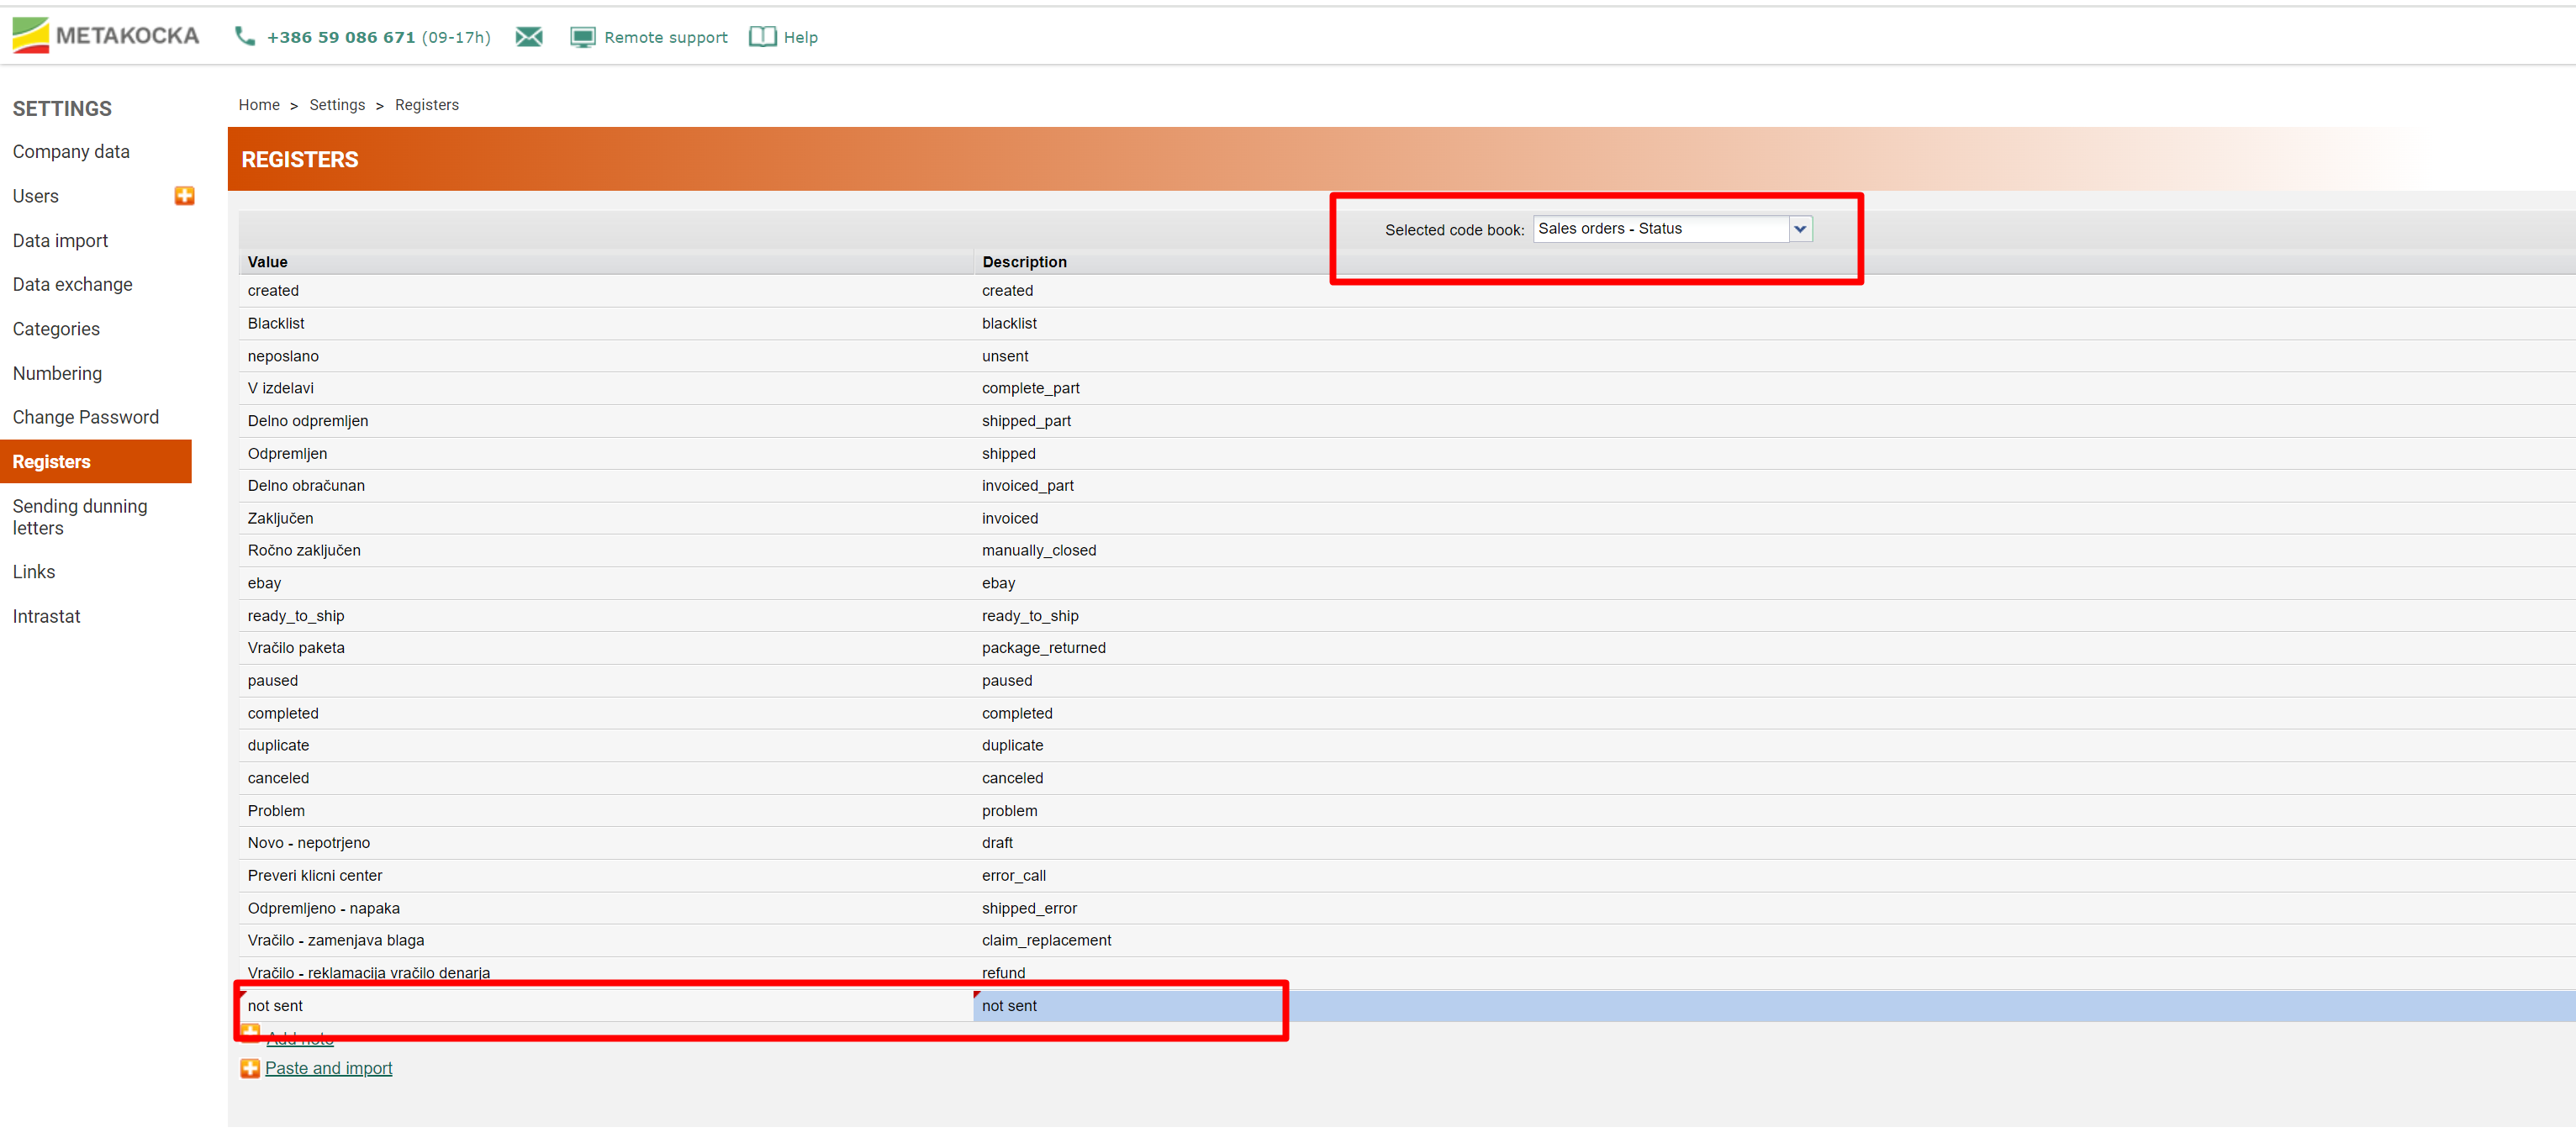This screenshot has width=2576, height=1143.
Task: Click the Home breadcrumb link
Action: (259, 105)
